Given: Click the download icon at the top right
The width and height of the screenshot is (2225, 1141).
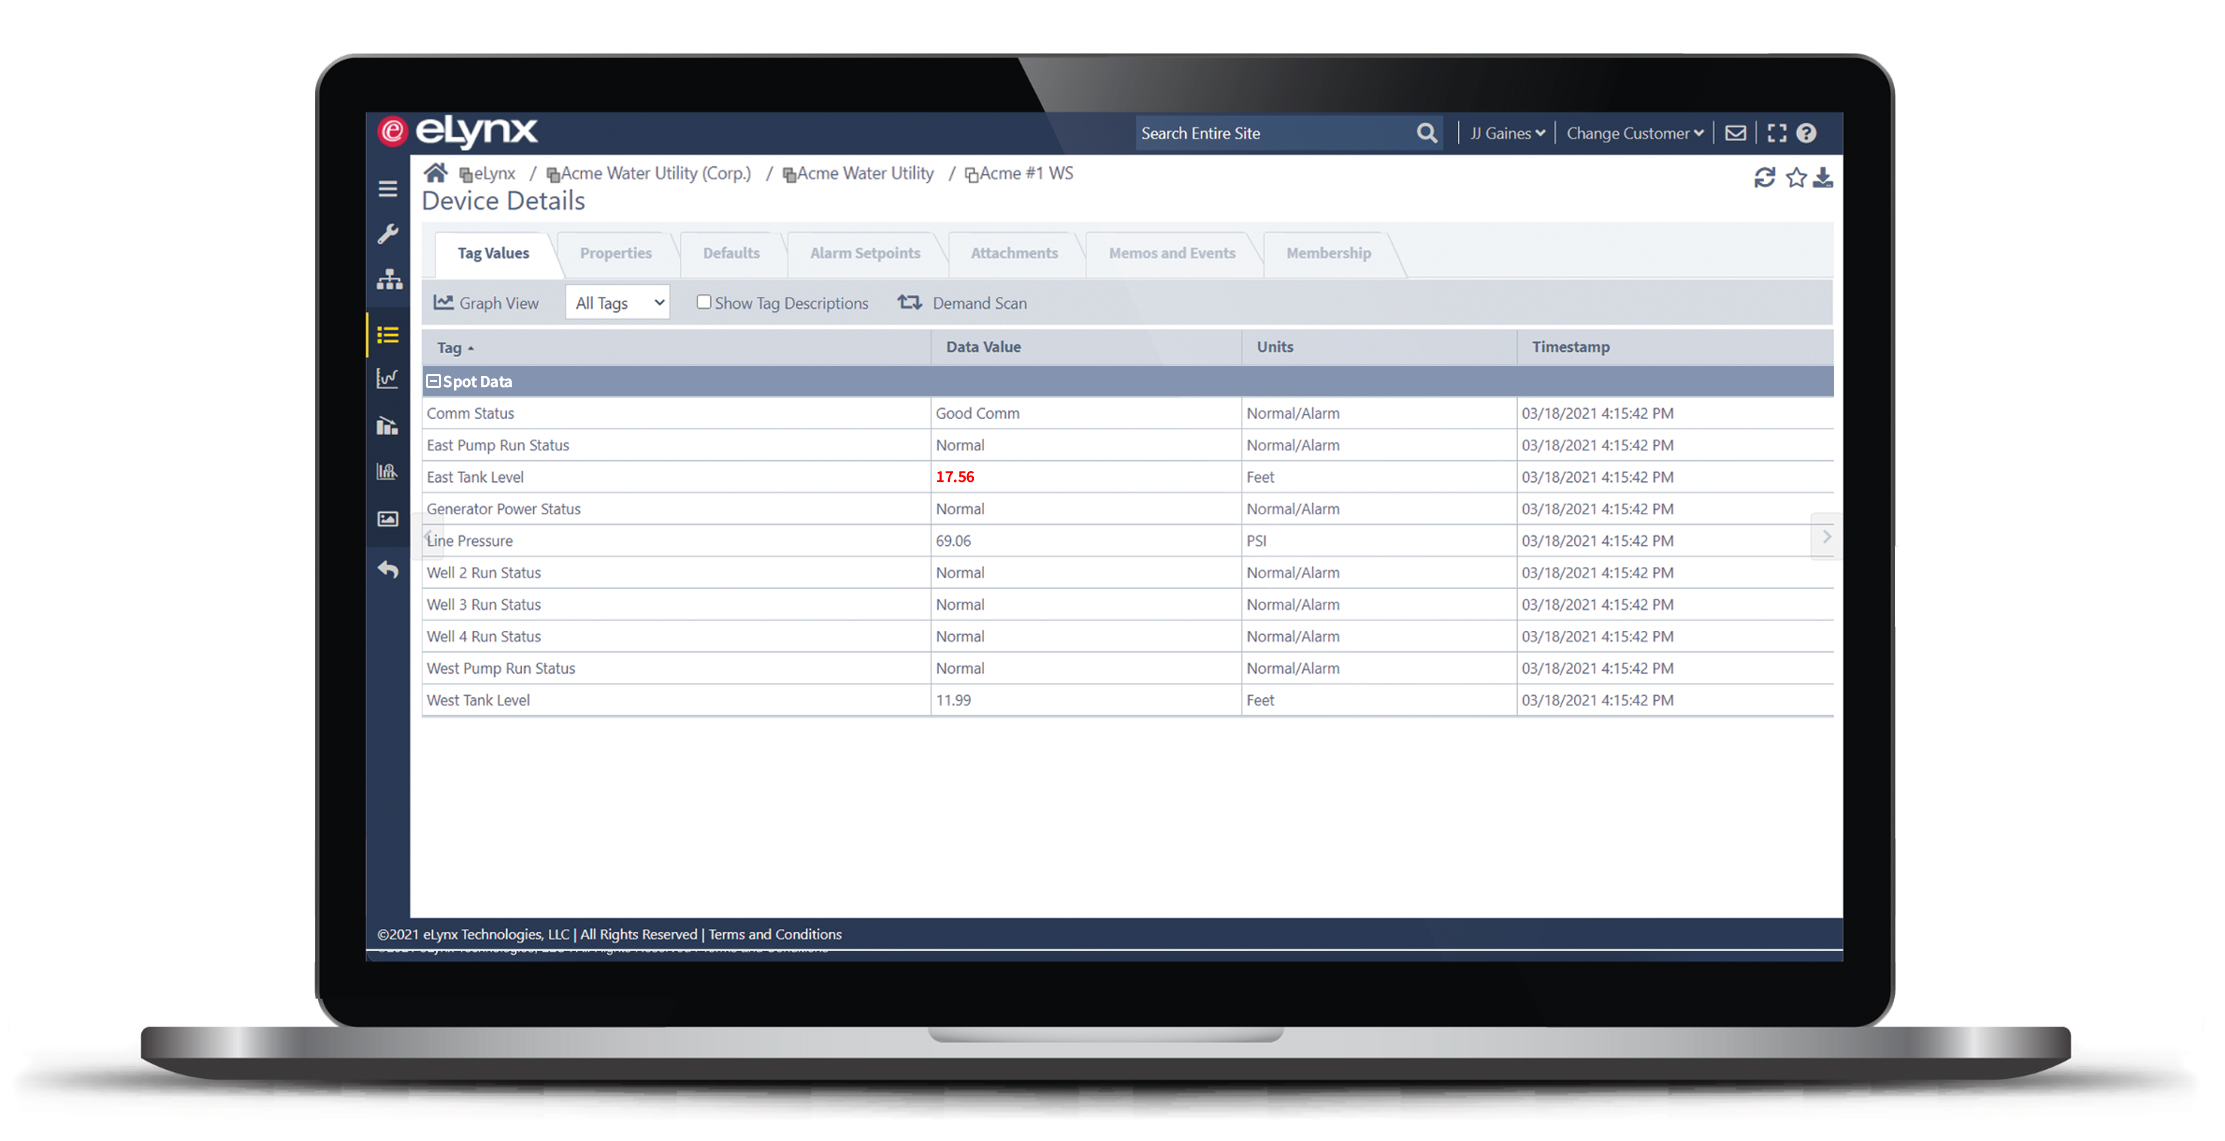Looking at the screenshot, I should [x=1823, y=178].
